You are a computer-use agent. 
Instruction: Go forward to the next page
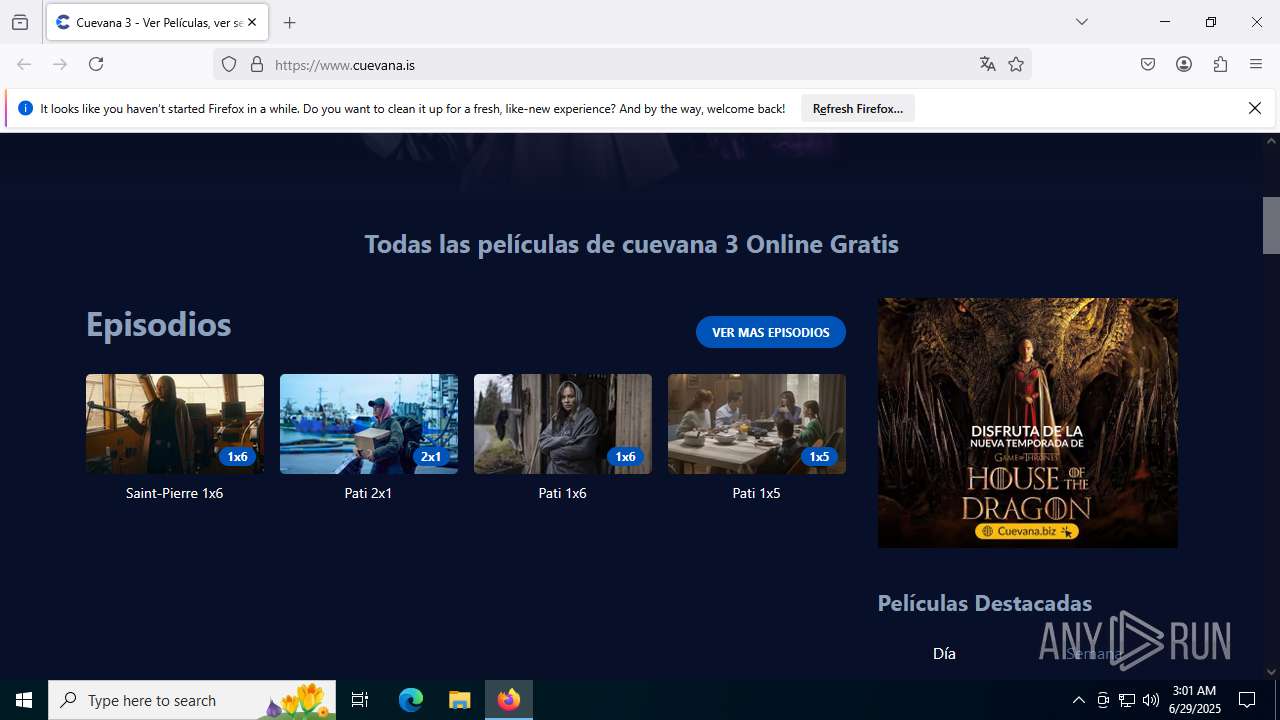tap(60, 64)
